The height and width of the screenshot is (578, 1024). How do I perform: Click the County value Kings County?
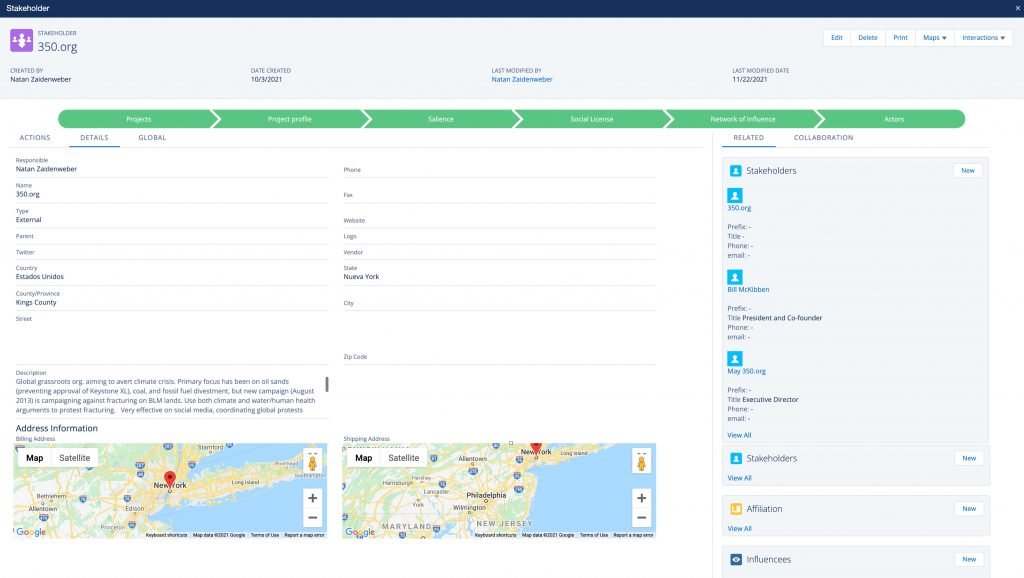(x=36, y=303)
